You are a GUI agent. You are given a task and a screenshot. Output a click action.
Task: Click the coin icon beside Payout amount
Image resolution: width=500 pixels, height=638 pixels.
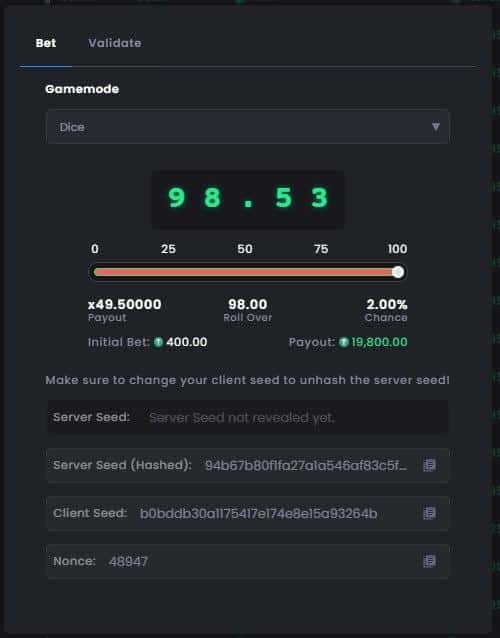344,342
